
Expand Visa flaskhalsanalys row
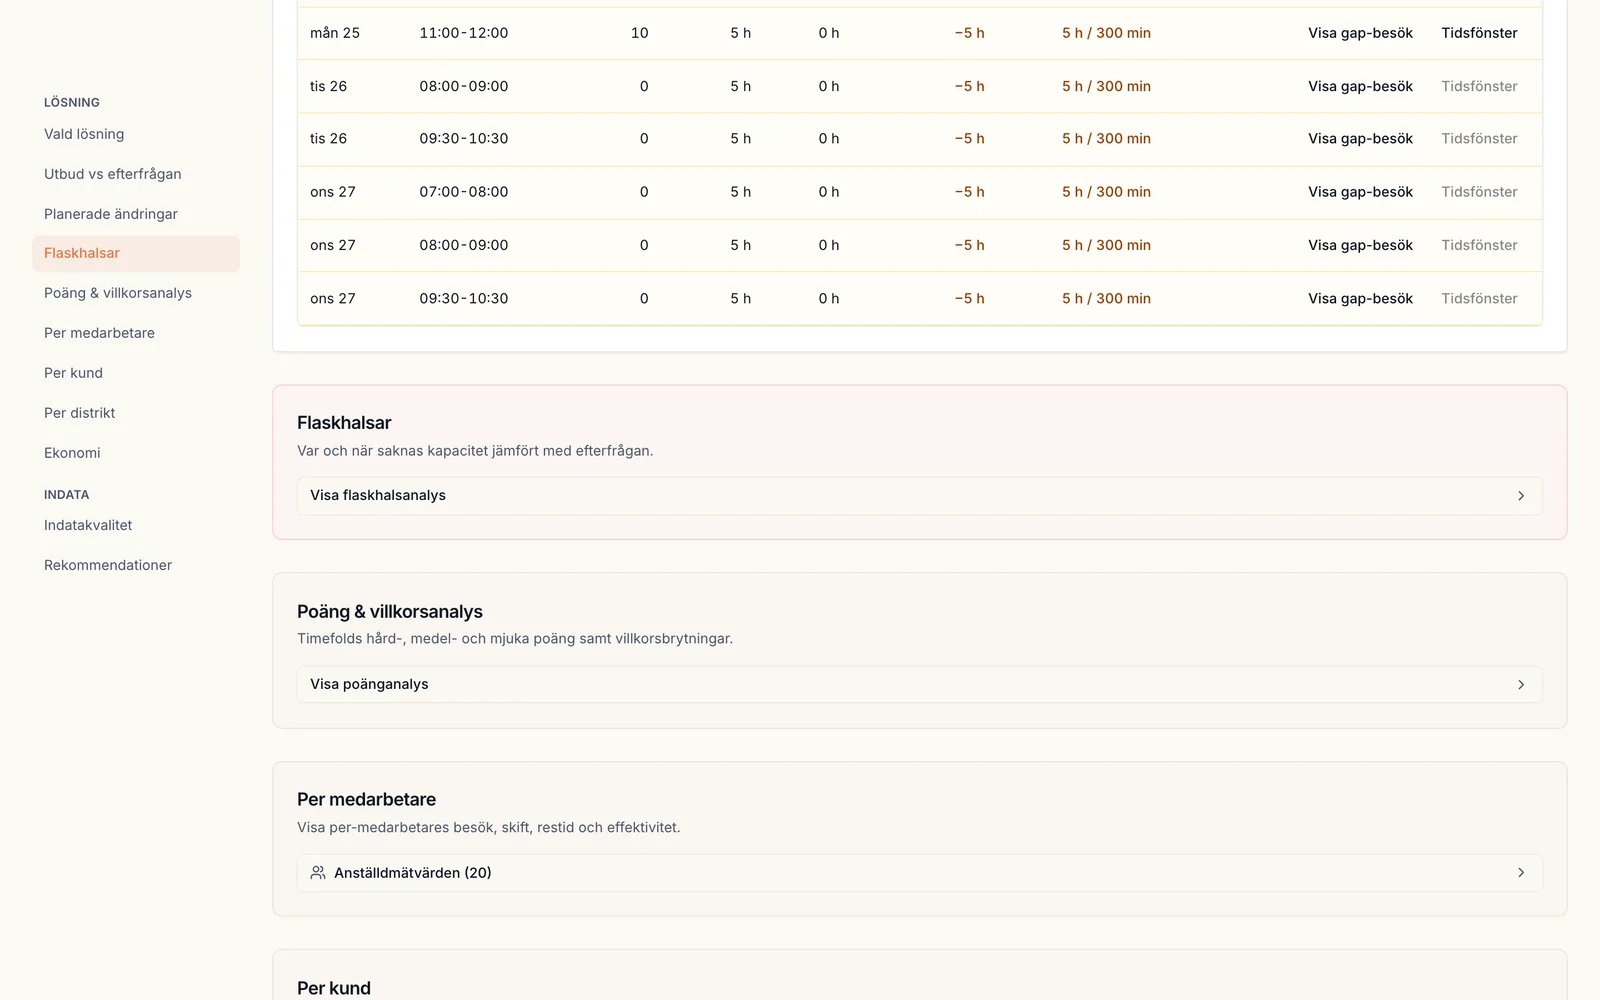(919, 496)
